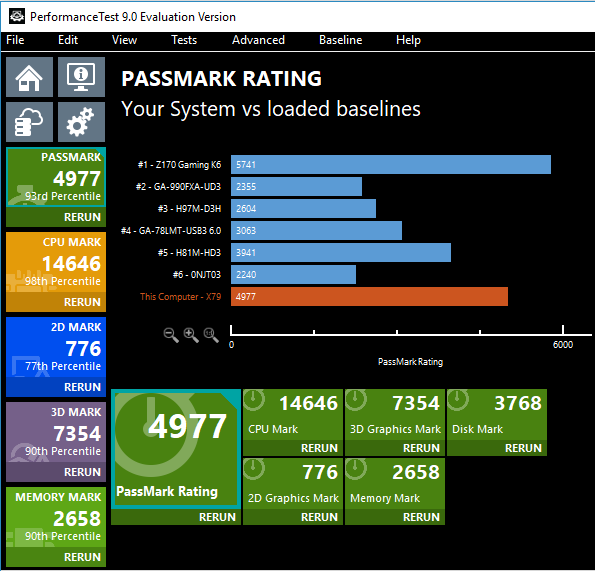The width and height of the screenshot is (595, 571).
Task: Click the 2D Graphics Mark tile clock icon
Action: [x=254, y=469]
